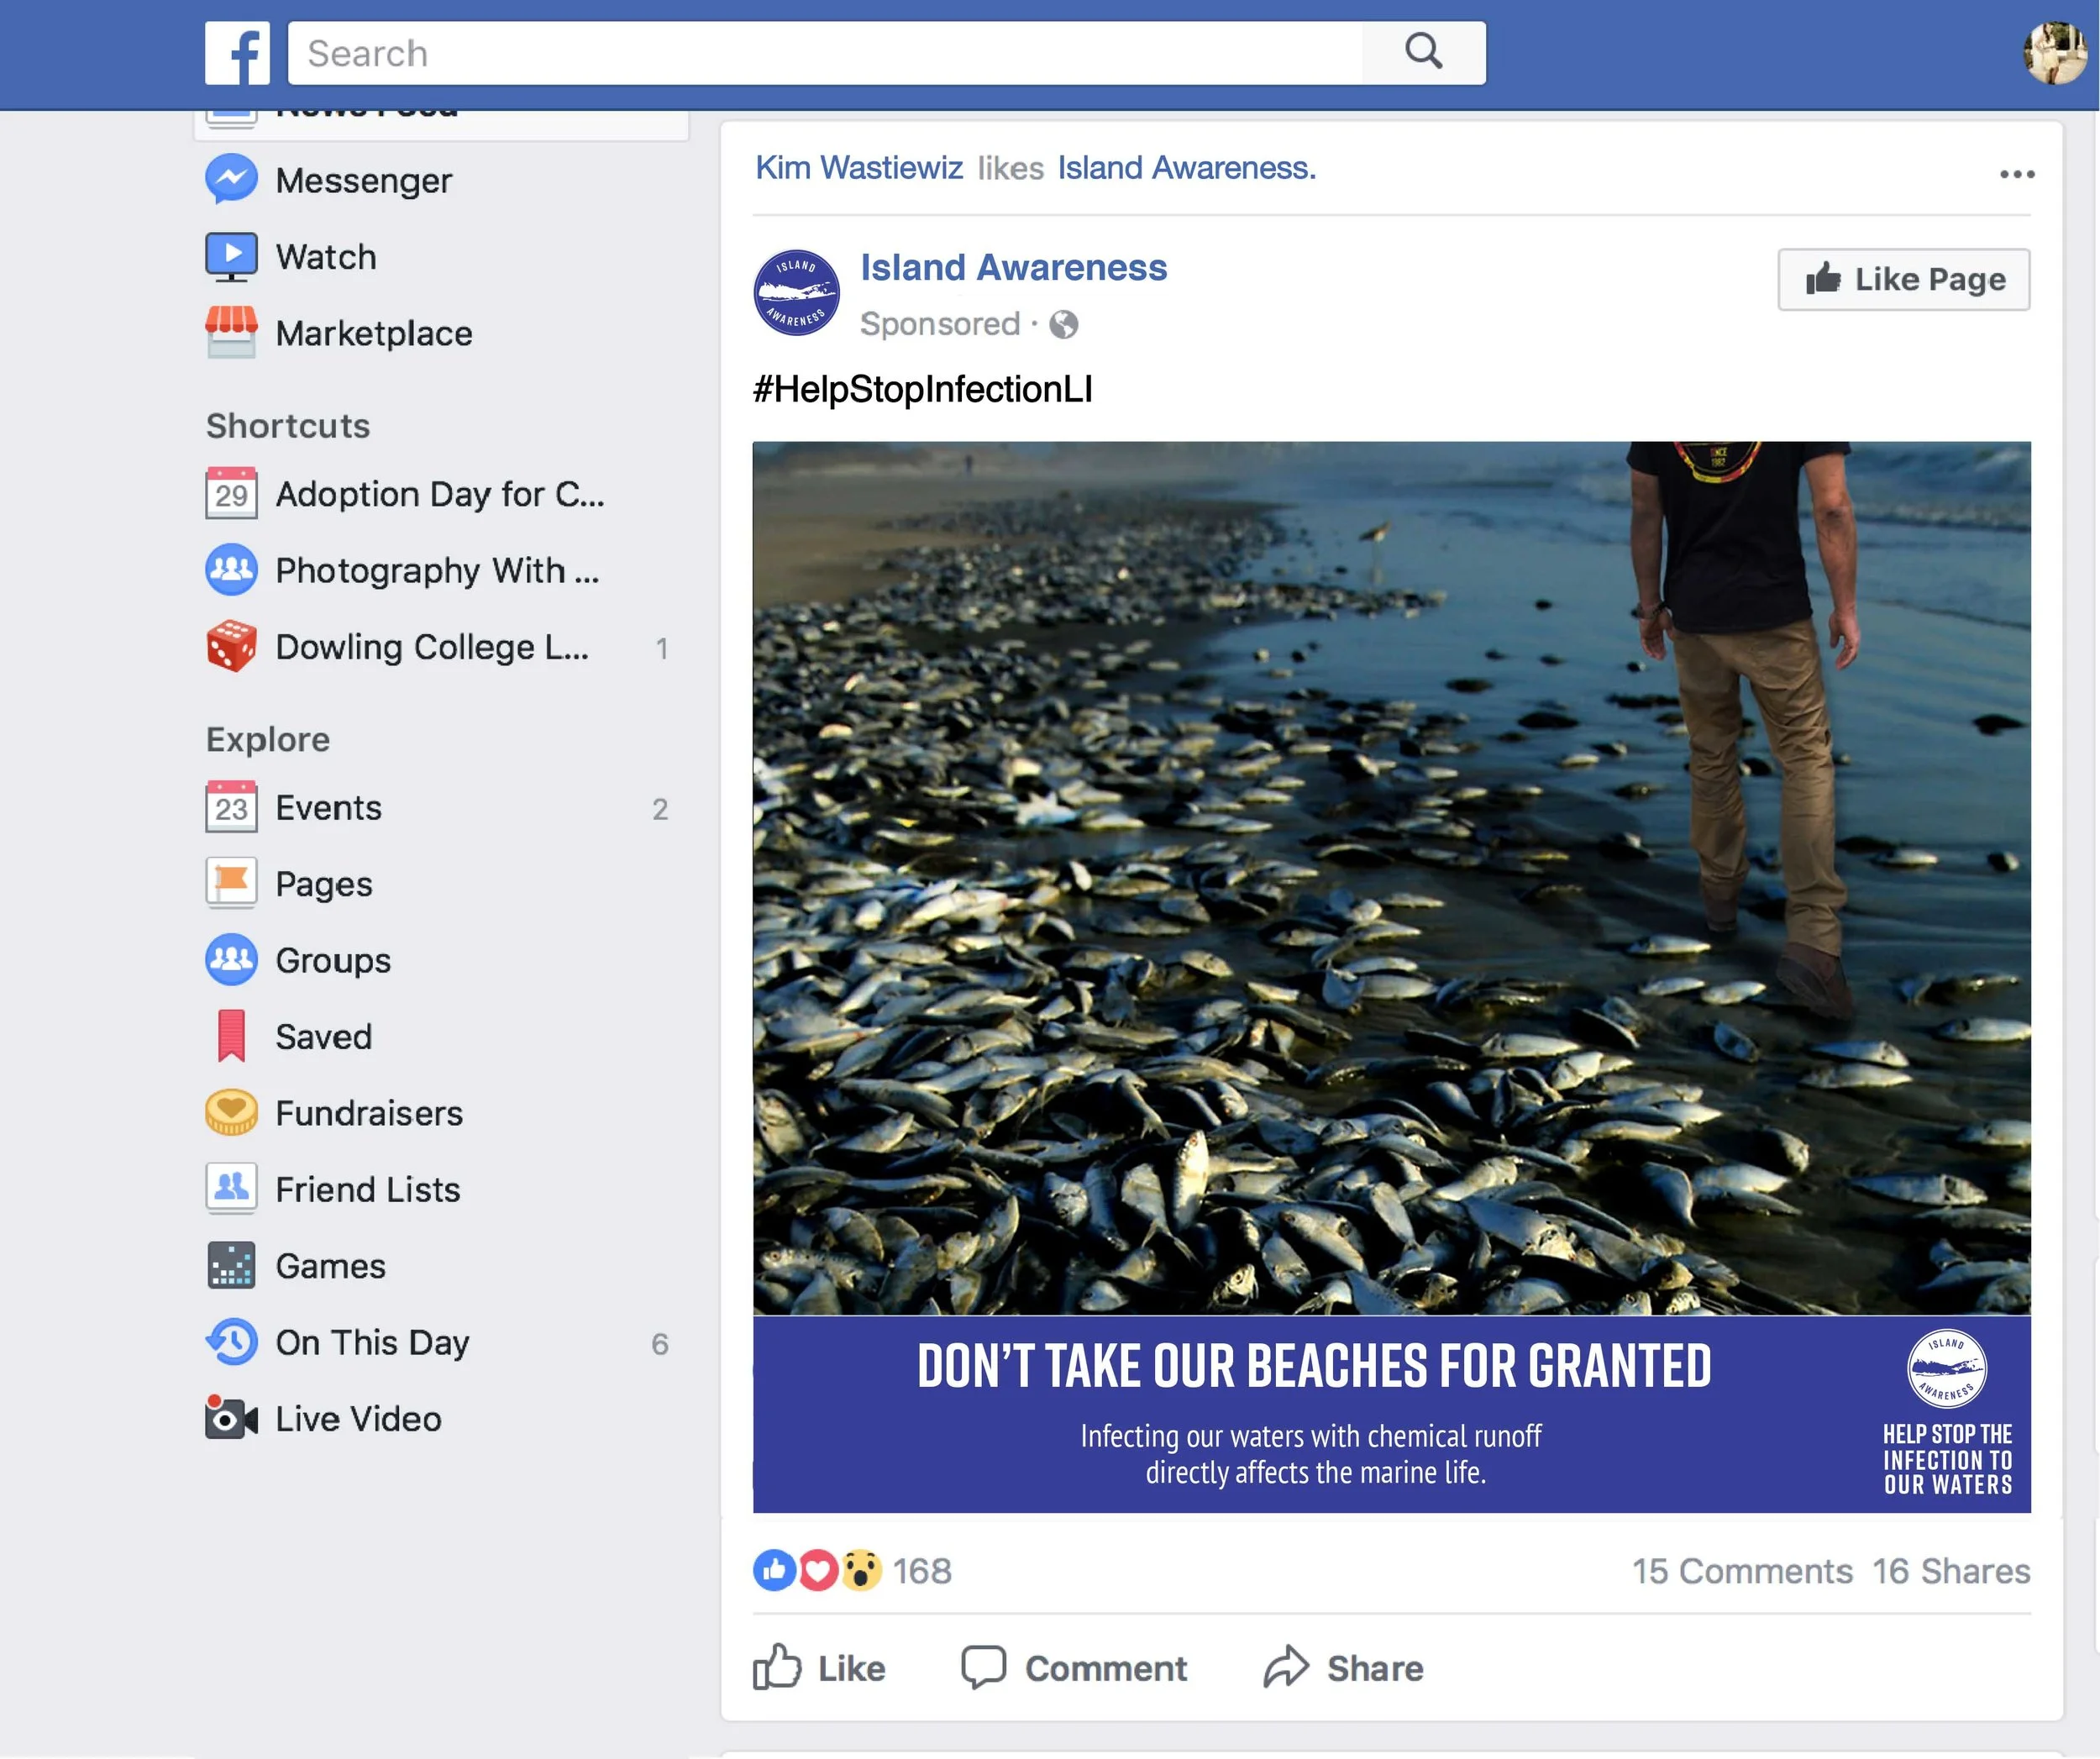This screenshot has height=1759, width=2100.
Task: Open On This Day memories
Action: pos(372,1342)
